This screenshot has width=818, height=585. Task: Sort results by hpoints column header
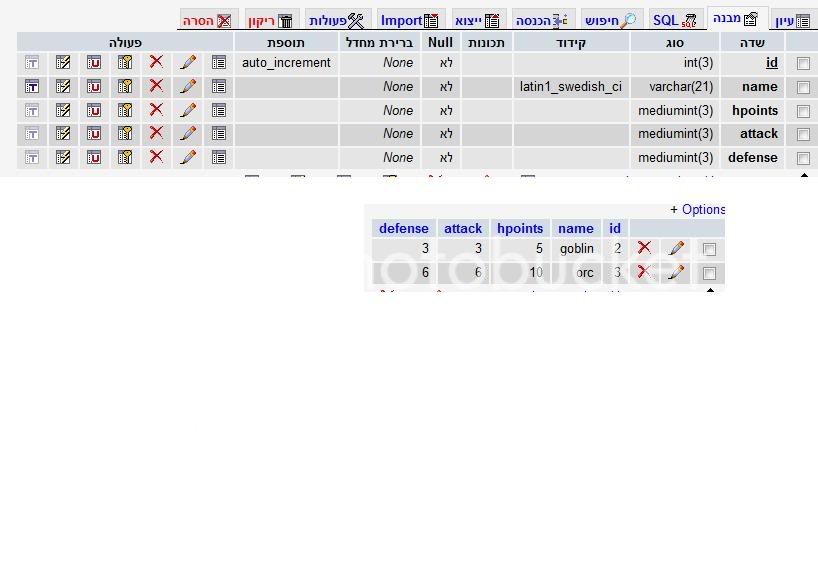coord(520,229)
